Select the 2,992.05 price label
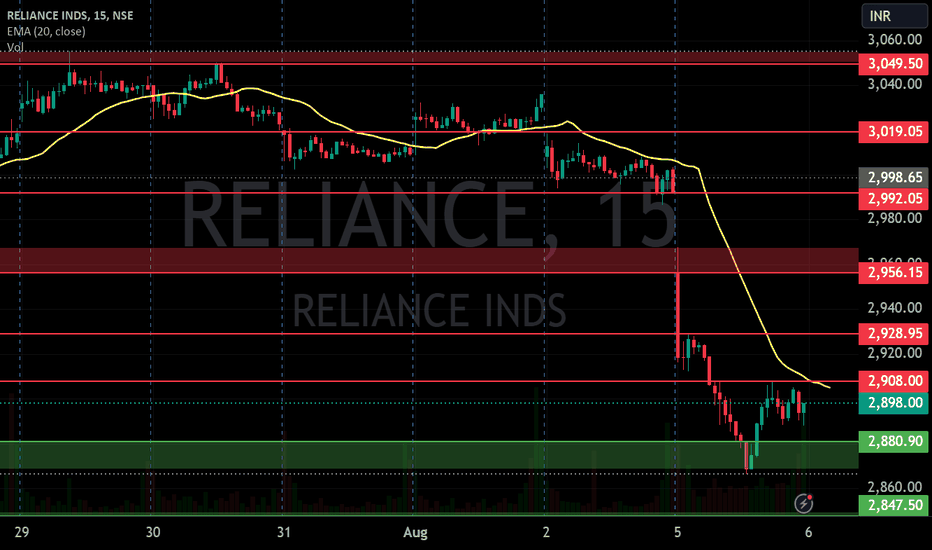Image resolution: width=932 pixels, height=550 pixels. click(x=894, y=199)
